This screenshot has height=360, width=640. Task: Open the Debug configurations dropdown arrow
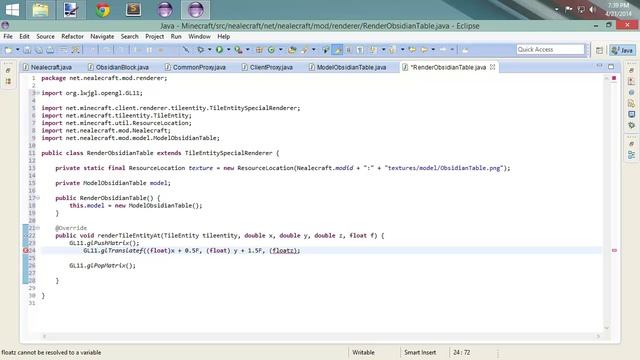tap(209, 50)
